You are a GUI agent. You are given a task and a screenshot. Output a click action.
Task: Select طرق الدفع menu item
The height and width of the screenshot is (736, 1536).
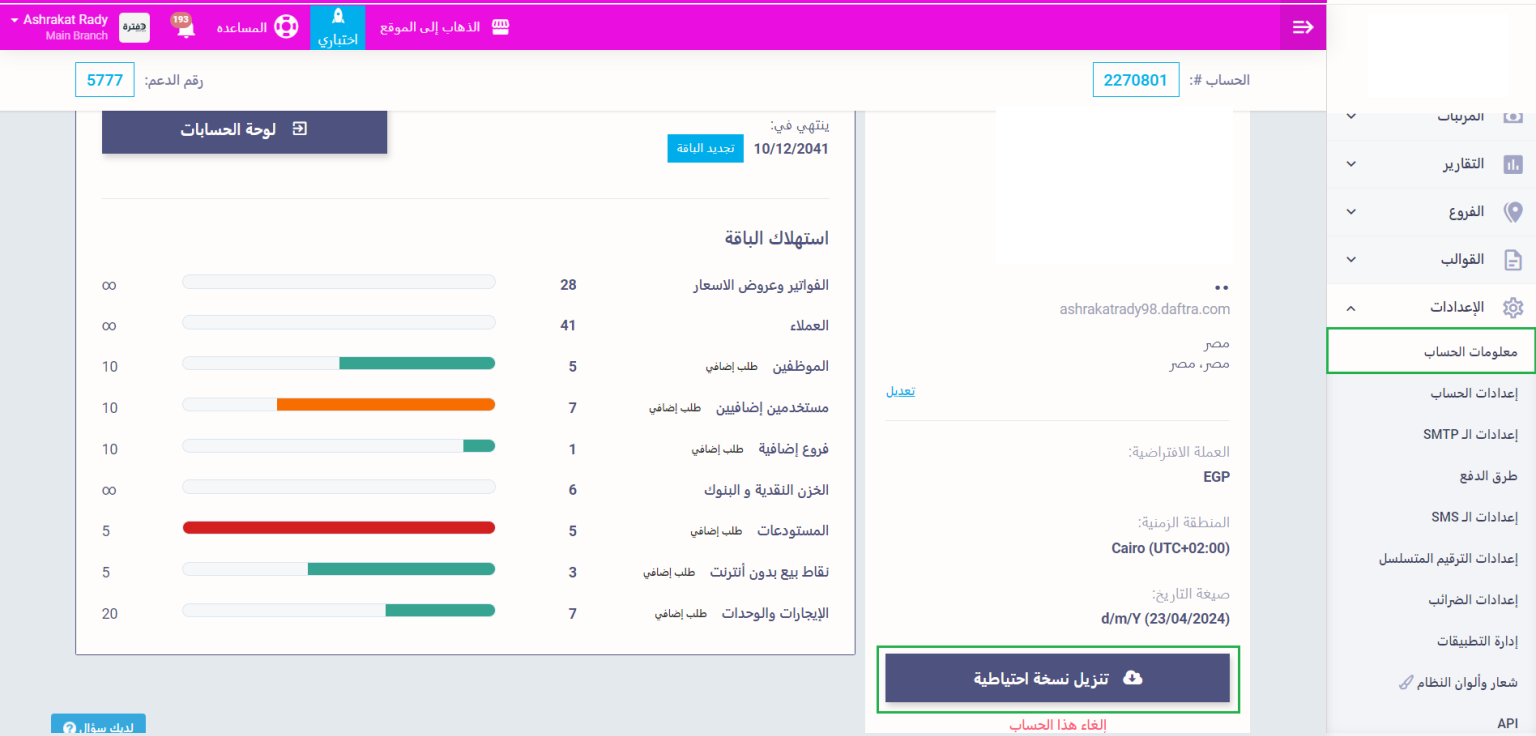[x=1489, y=476]
